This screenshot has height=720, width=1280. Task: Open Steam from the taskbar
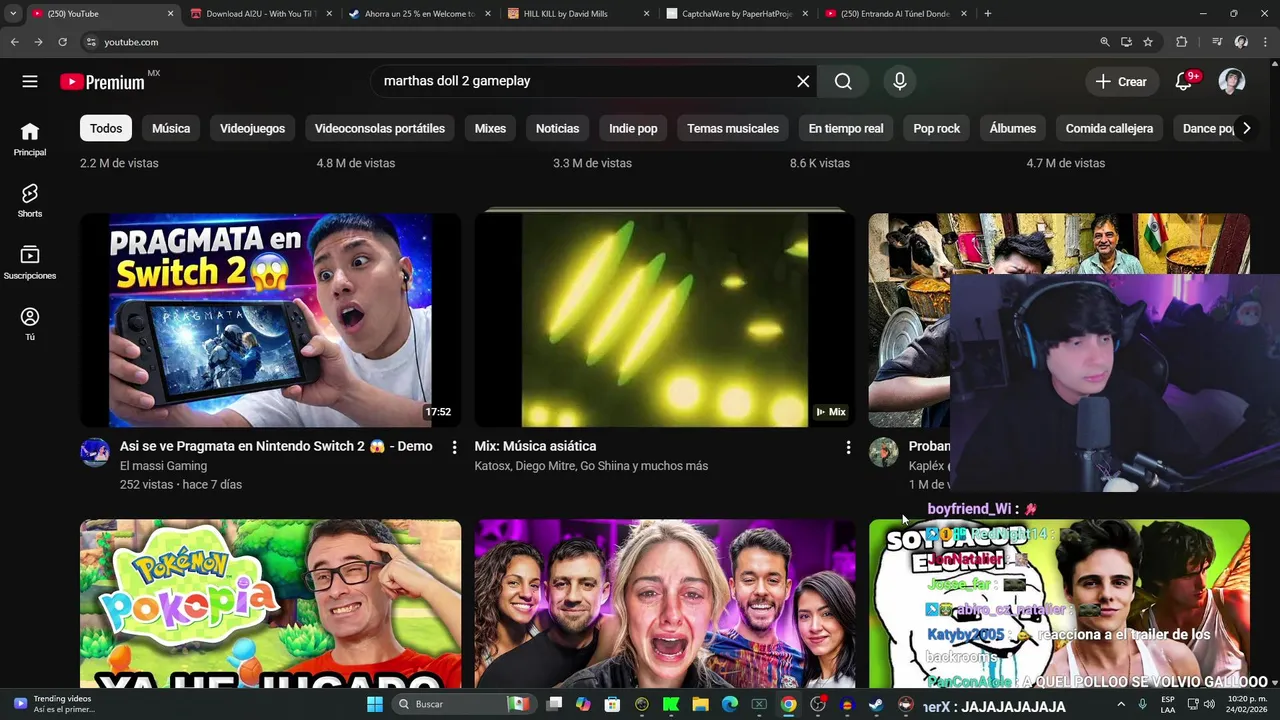876,704
